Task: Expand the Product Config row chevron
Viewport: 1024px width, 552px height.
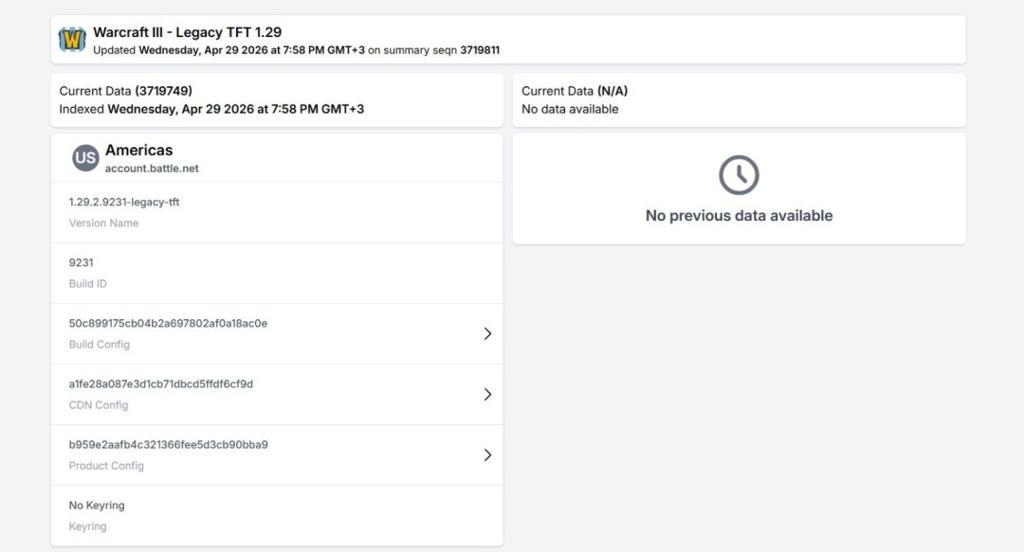Action: [x=488, y=455]
